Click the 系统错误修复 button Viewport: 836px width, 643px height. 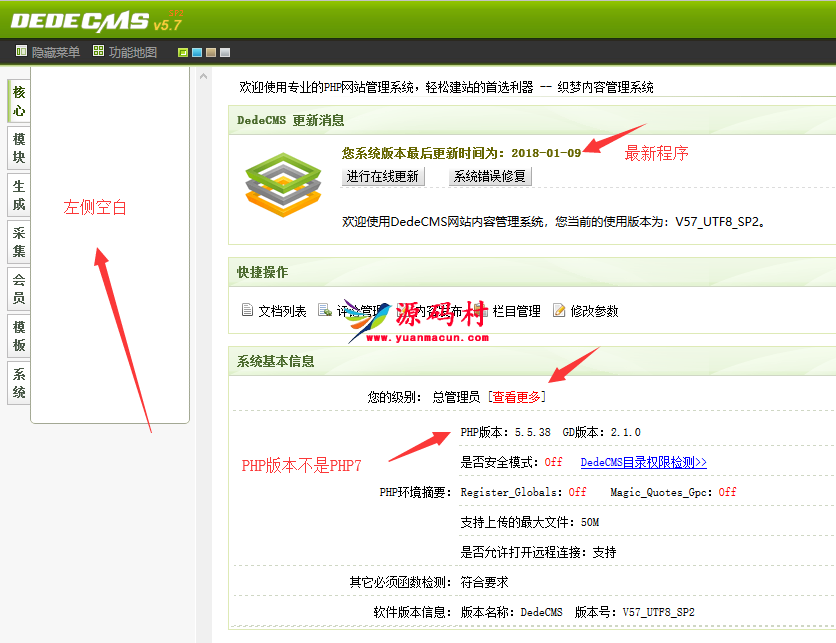click(489, 177)
